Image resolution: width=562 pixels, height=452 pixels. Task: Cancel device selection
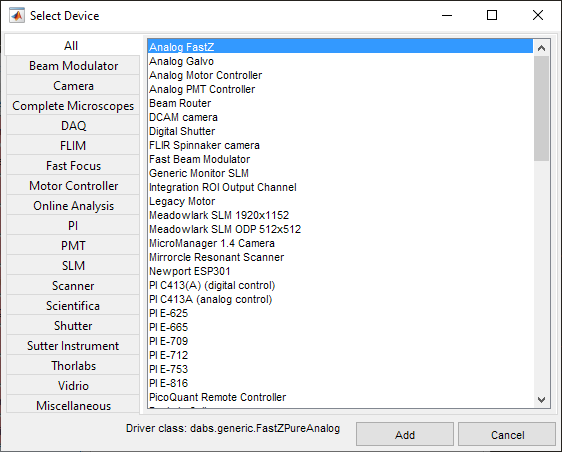click(507, 434)
